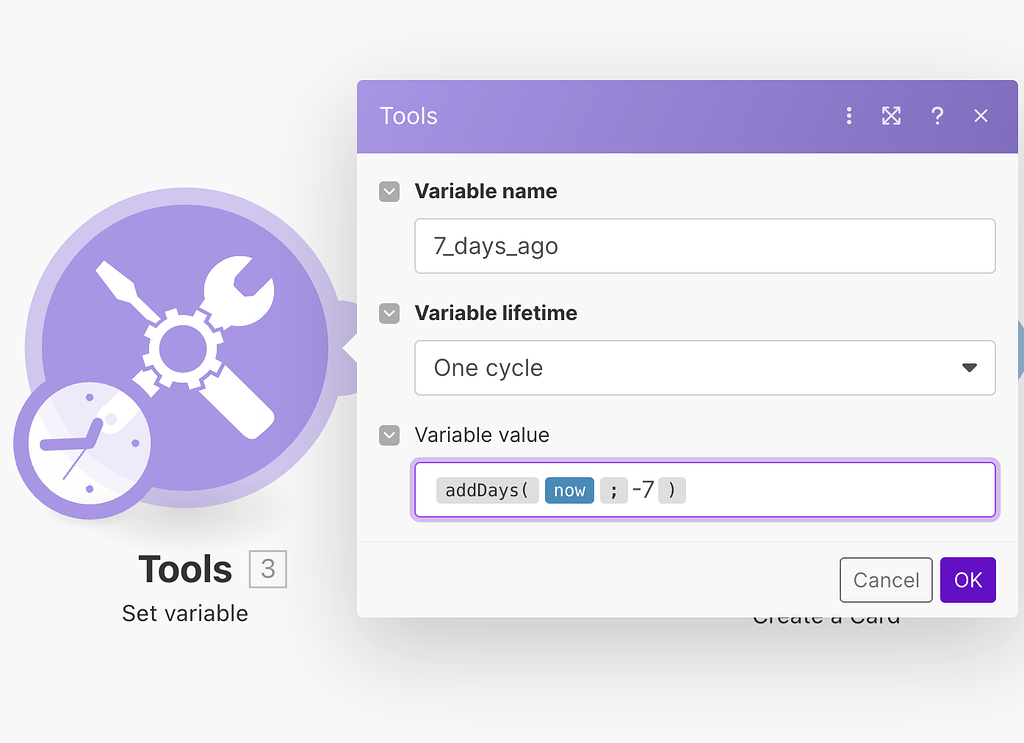
Task: Expand the dialog to fullscreen
Action: coord(891,116)
